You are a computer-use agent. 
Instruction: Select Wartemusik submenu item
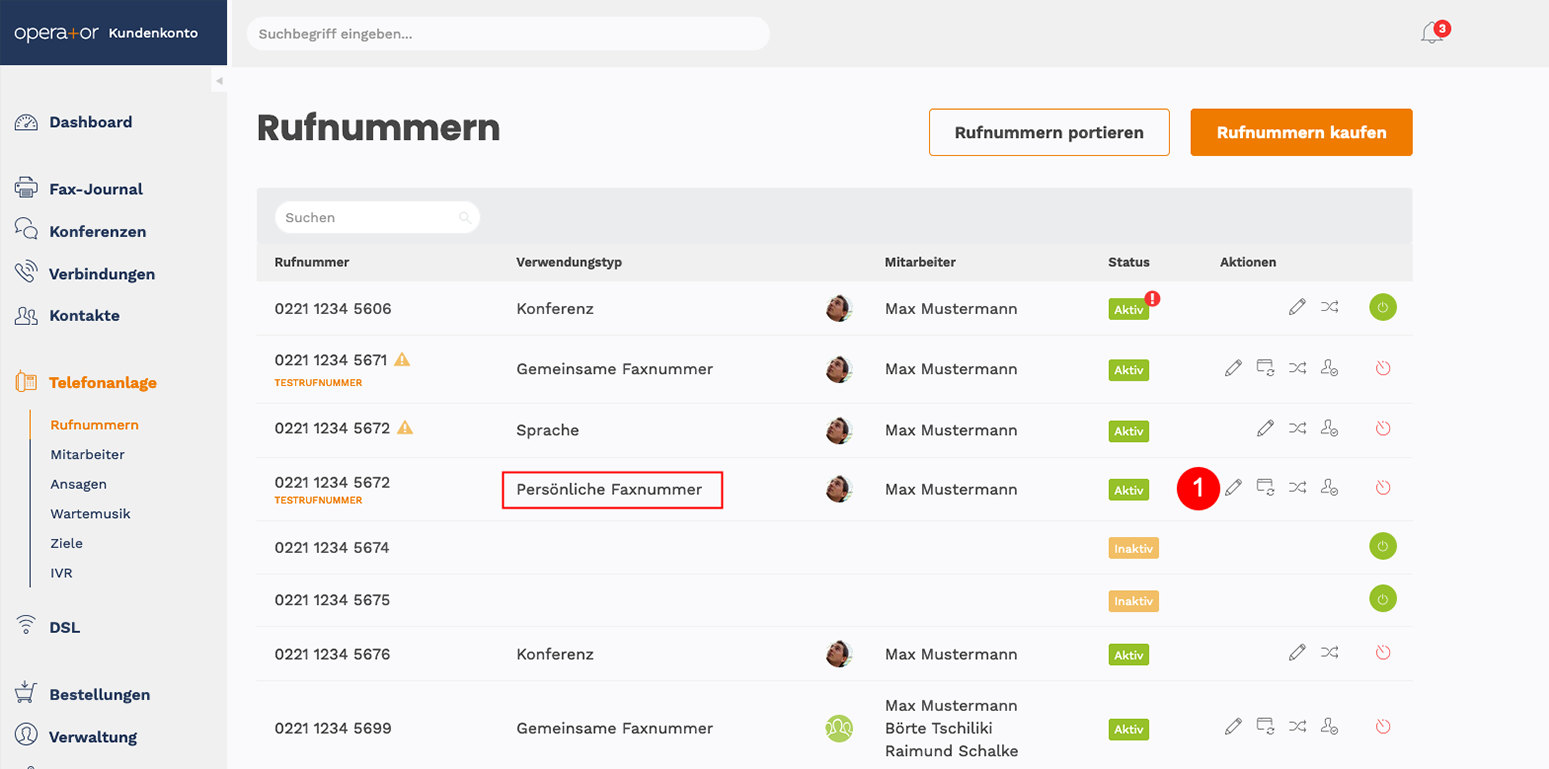[x=90, y=514]
